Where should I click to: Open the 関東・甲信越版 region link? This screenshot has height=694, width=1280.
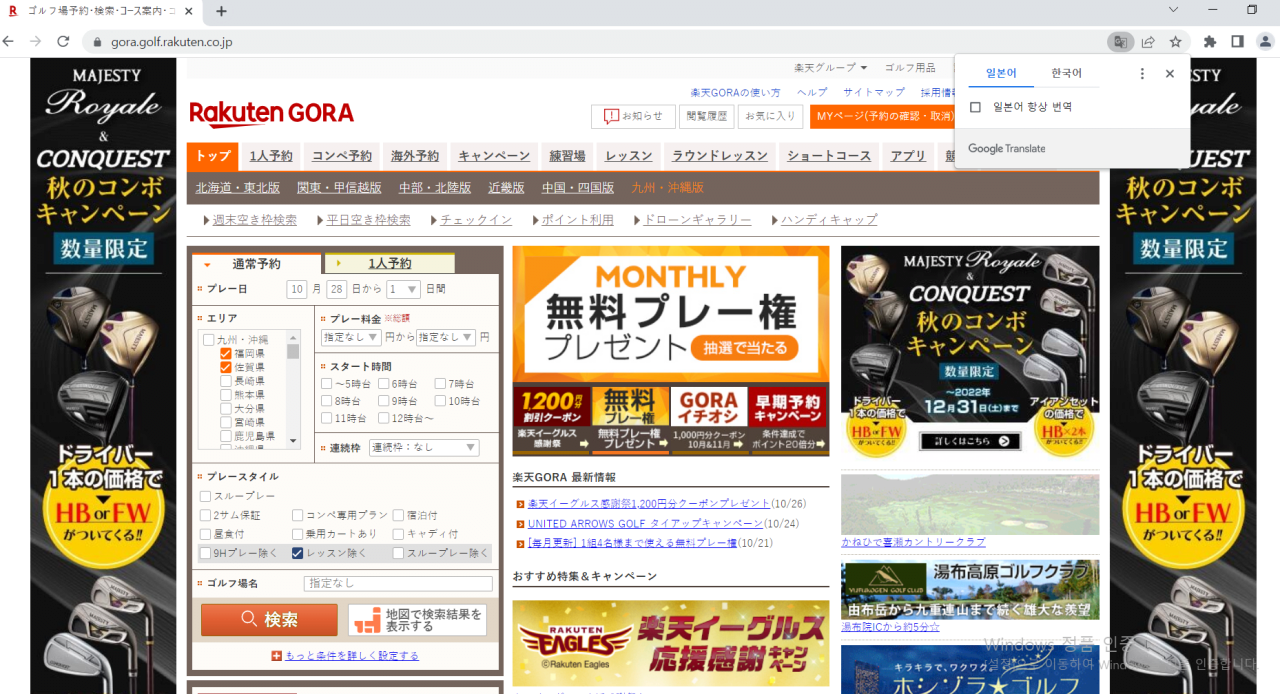339,187
